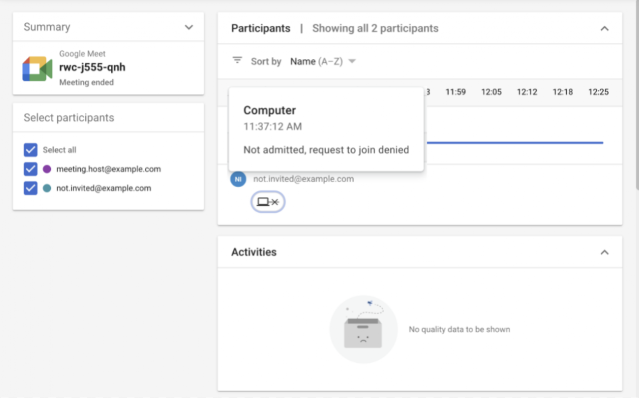Click the purple dot next to meeting.host@example.com

(x=47, y=169)
